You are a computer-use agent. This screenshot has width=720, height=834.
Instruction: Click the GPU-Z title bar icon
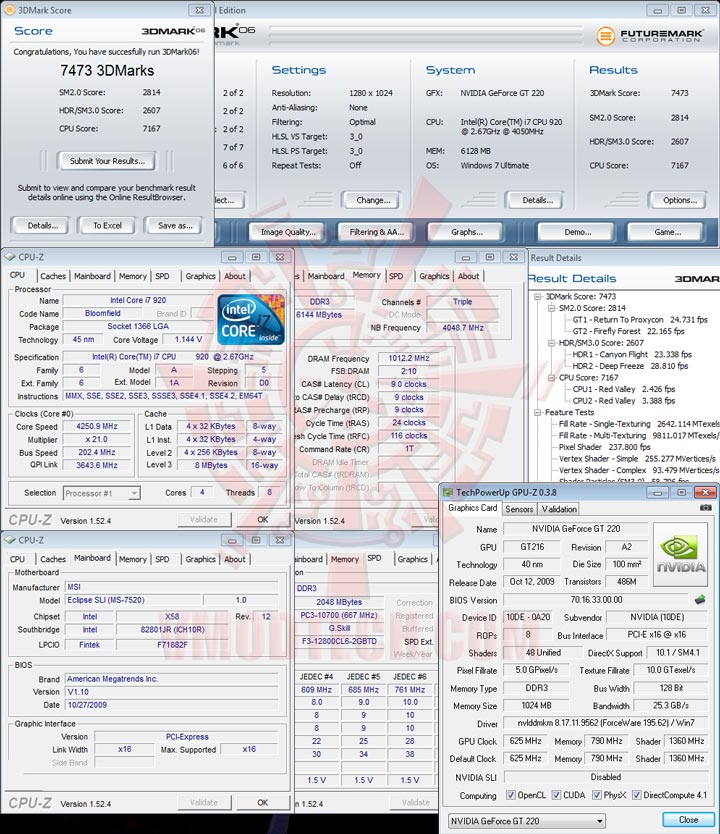pyautogui.click(x=448, y=493)
